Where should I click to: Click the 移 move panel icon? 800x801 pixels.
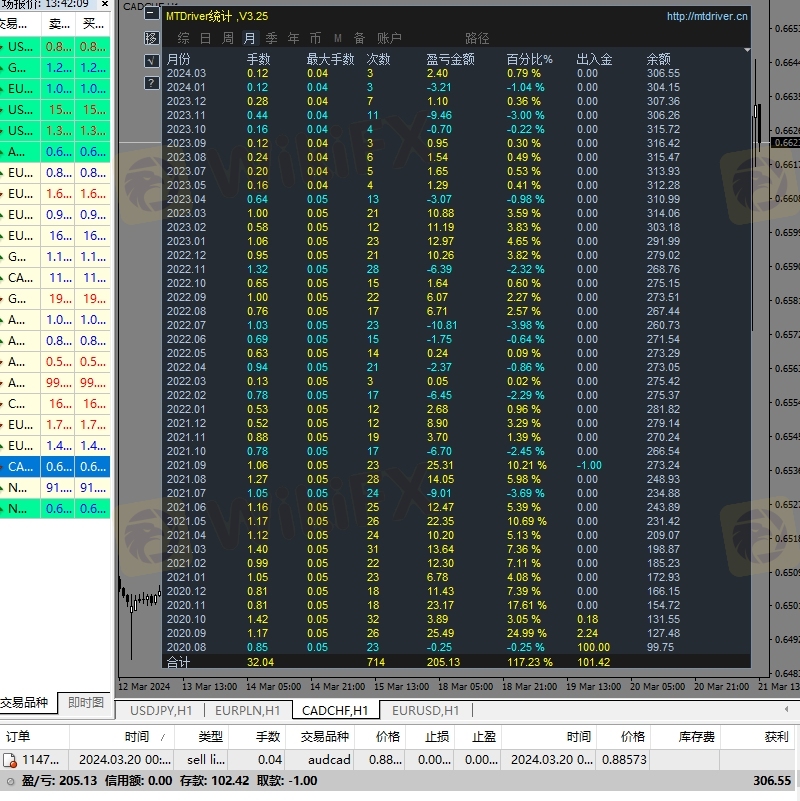152,38
